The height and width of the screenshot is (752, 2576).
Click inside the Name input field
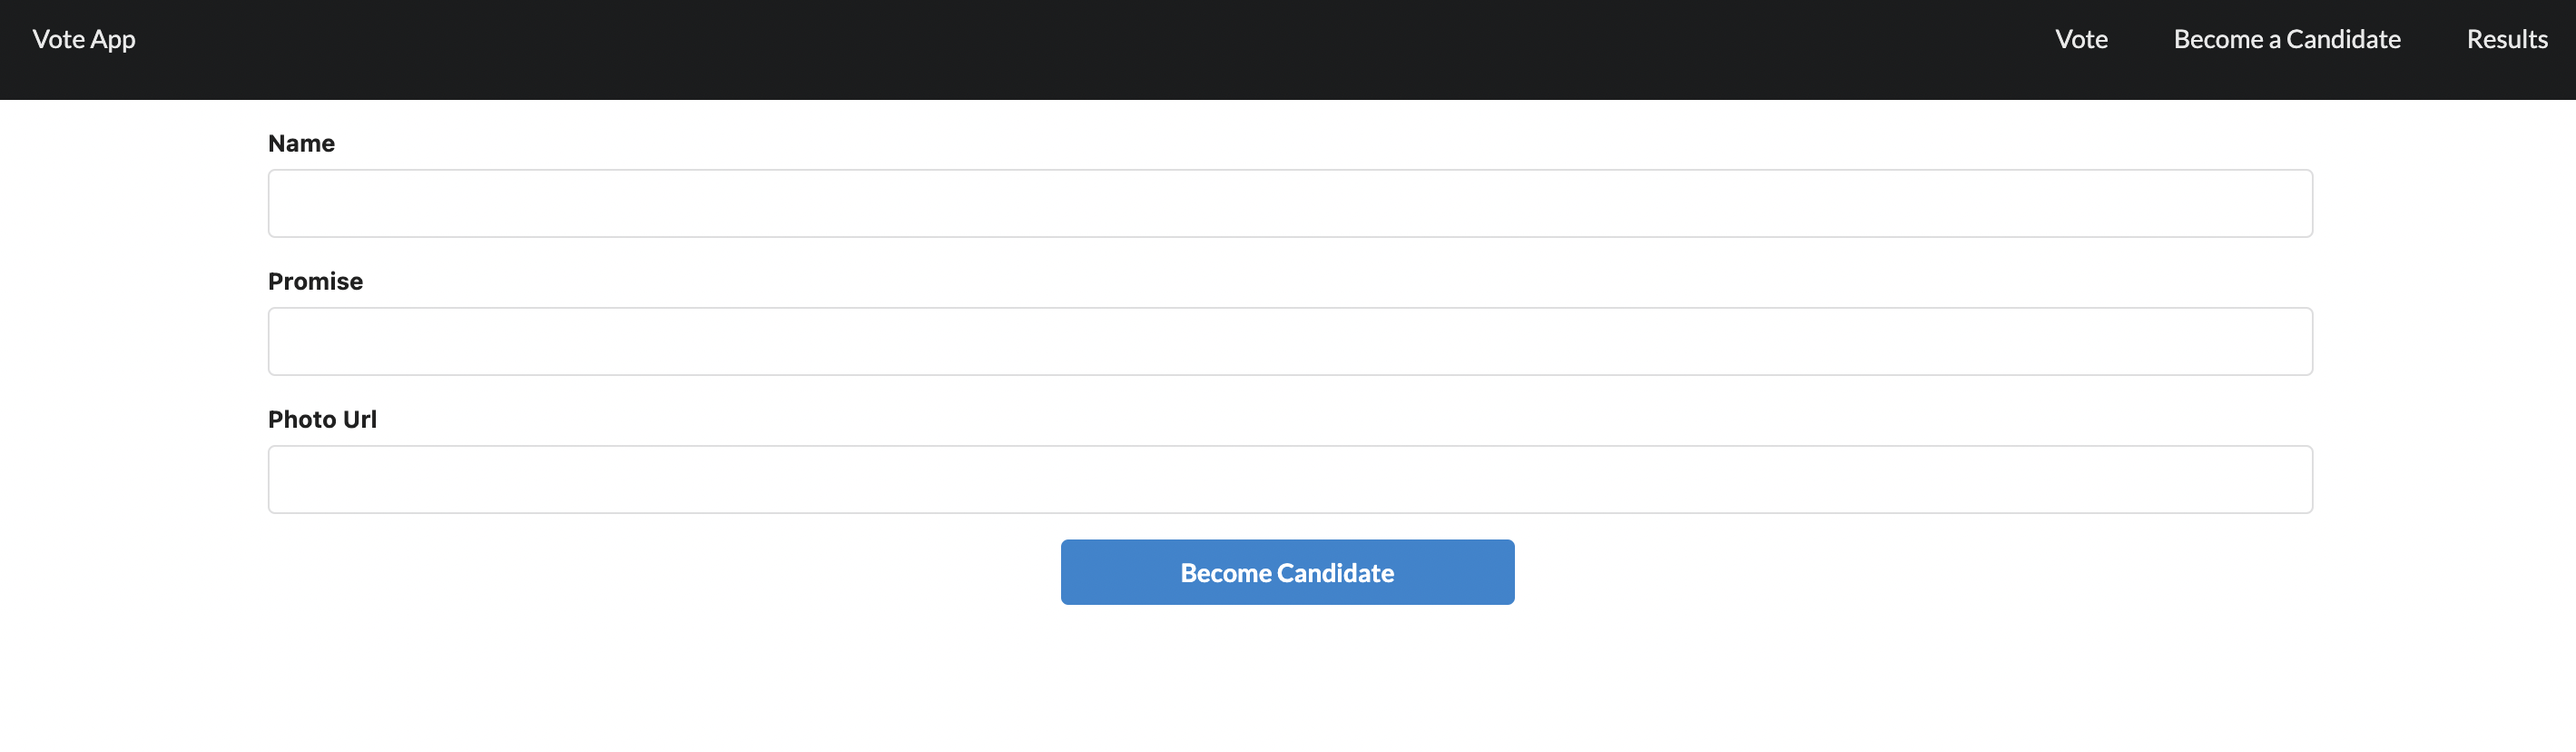1288,202
